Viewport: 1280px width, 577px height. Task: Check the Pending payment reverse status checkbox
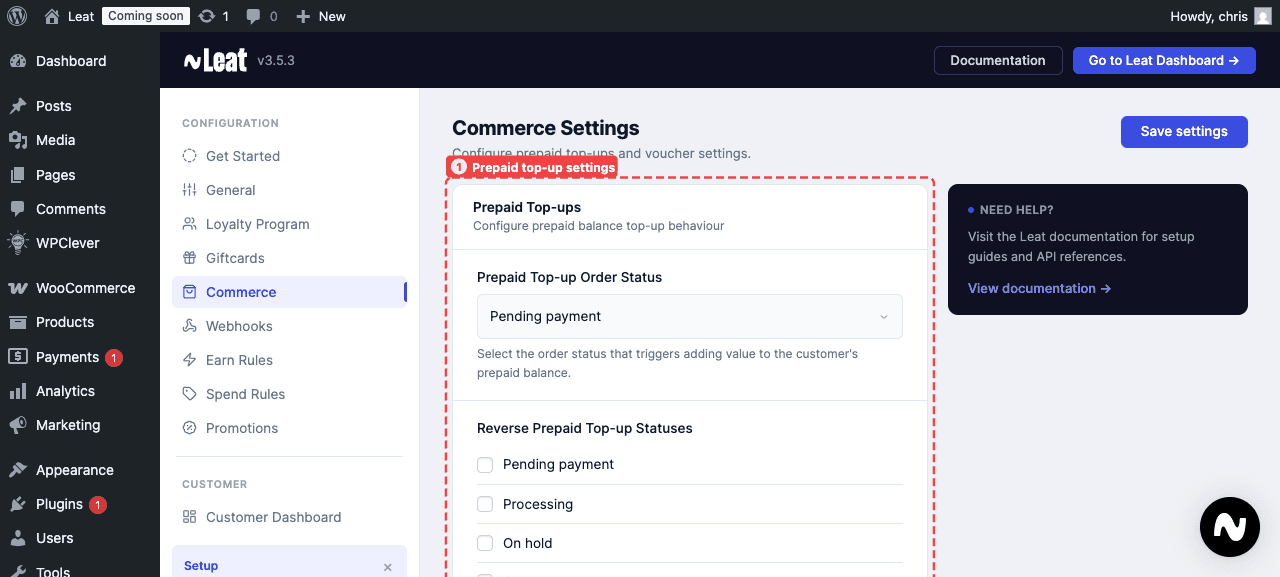point(485,465)
